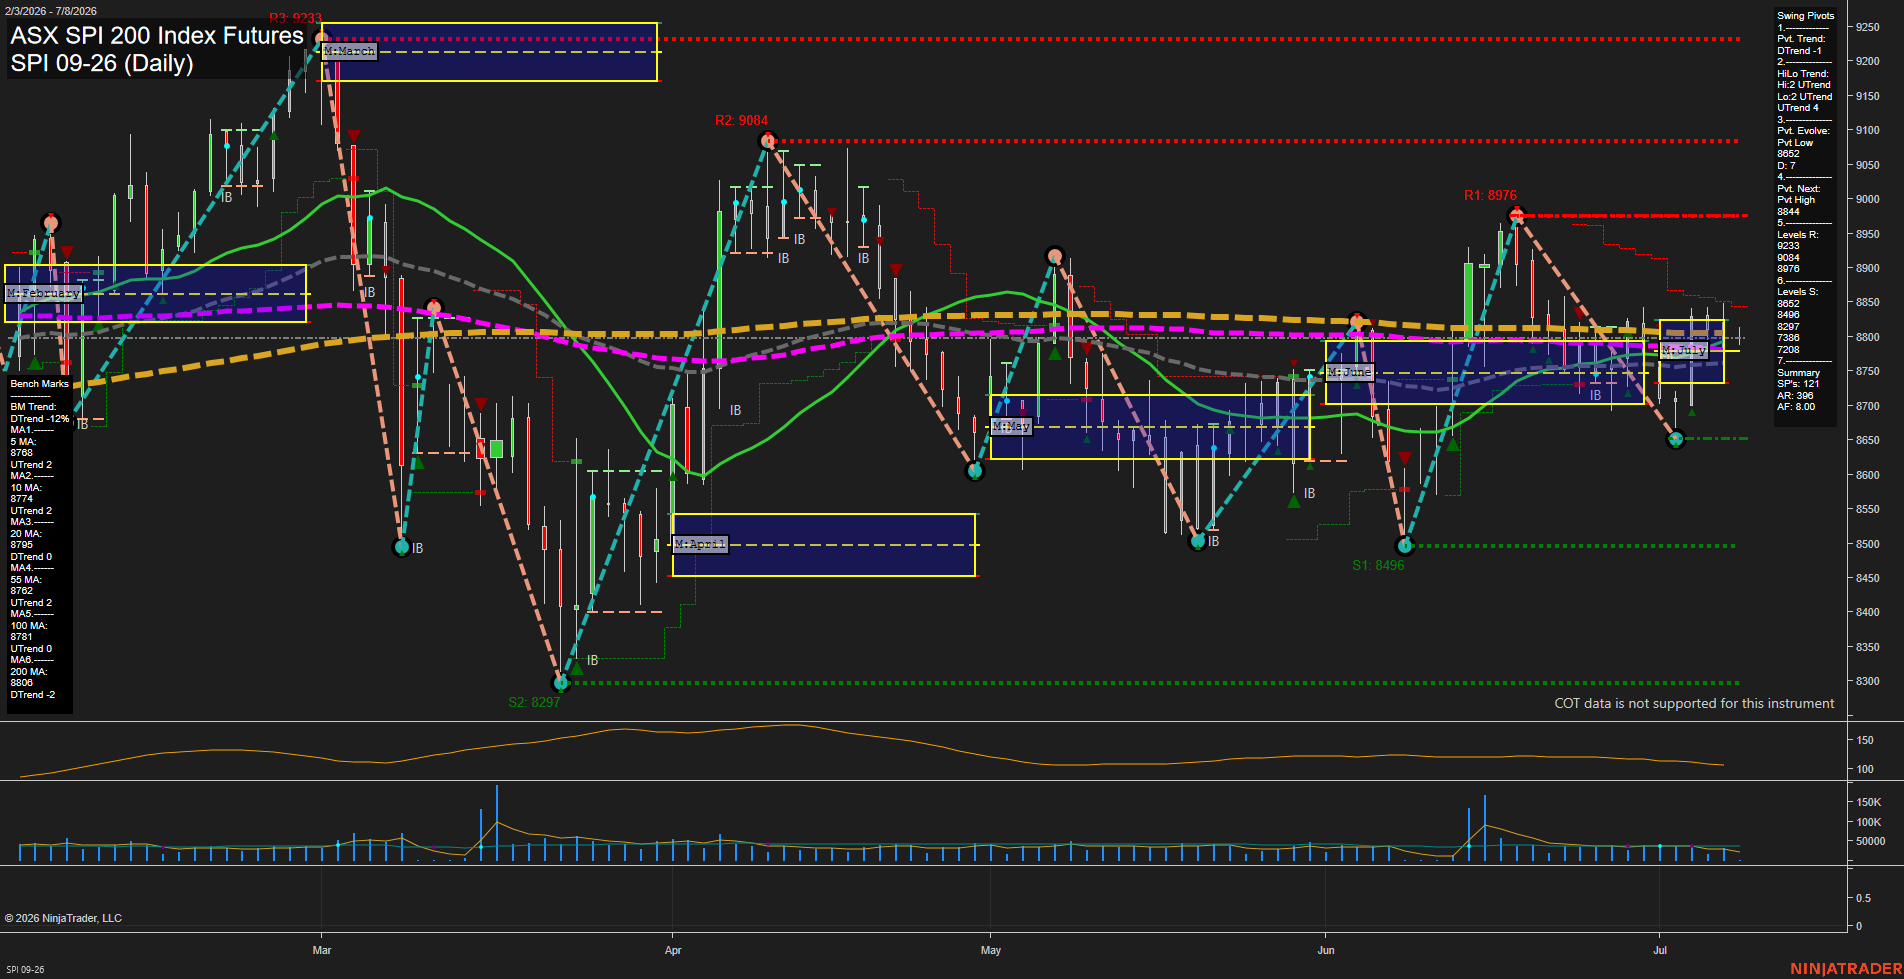Click the swing pivot high marker at R1 8976
The width and height of the screenshot is (1904, 979).
pyautogui.click(x=1517, y=215)
